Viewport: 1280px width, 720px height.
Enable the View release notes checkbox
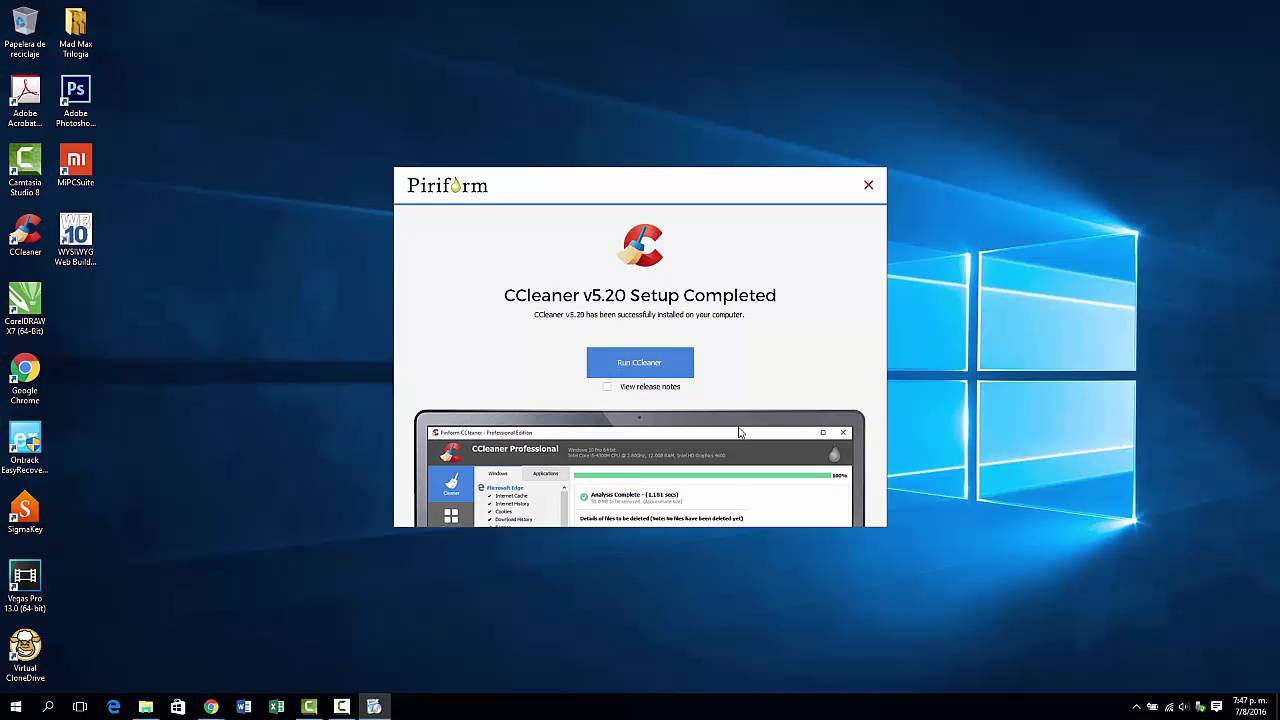click(607, 387)
